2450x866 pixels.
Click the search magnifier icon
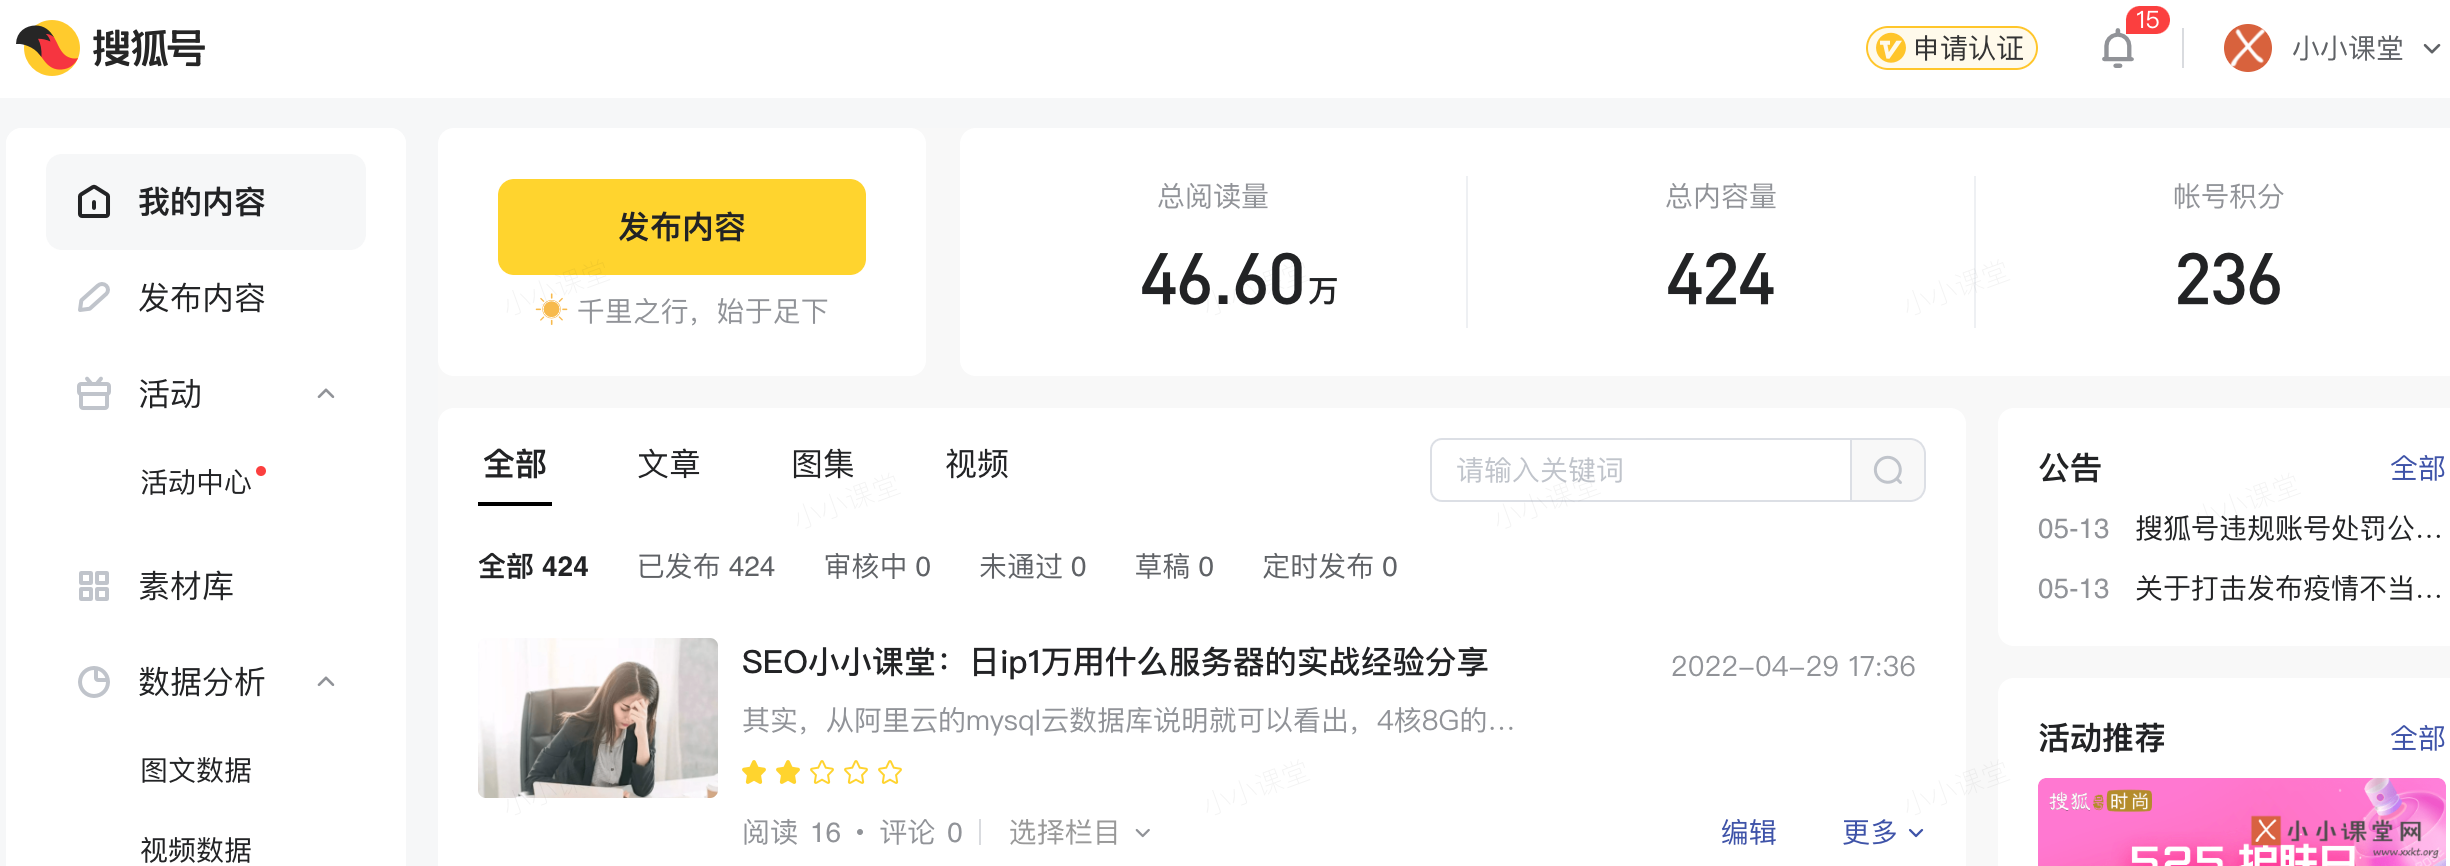coord(1888,469)
